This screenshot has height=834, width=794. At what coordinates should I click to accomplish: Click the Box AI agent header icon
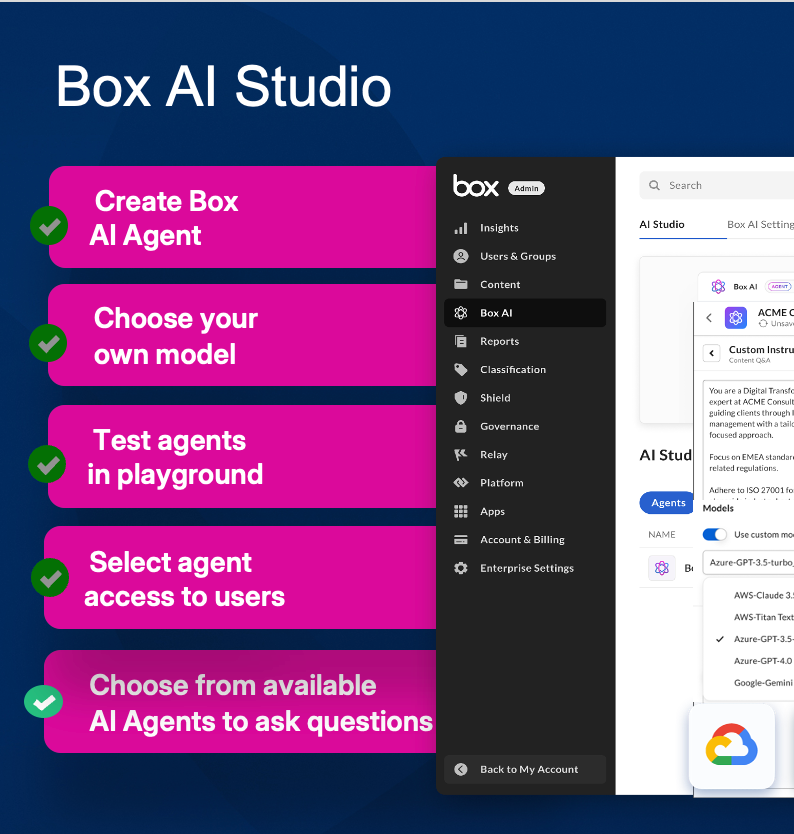click(718, 287)
